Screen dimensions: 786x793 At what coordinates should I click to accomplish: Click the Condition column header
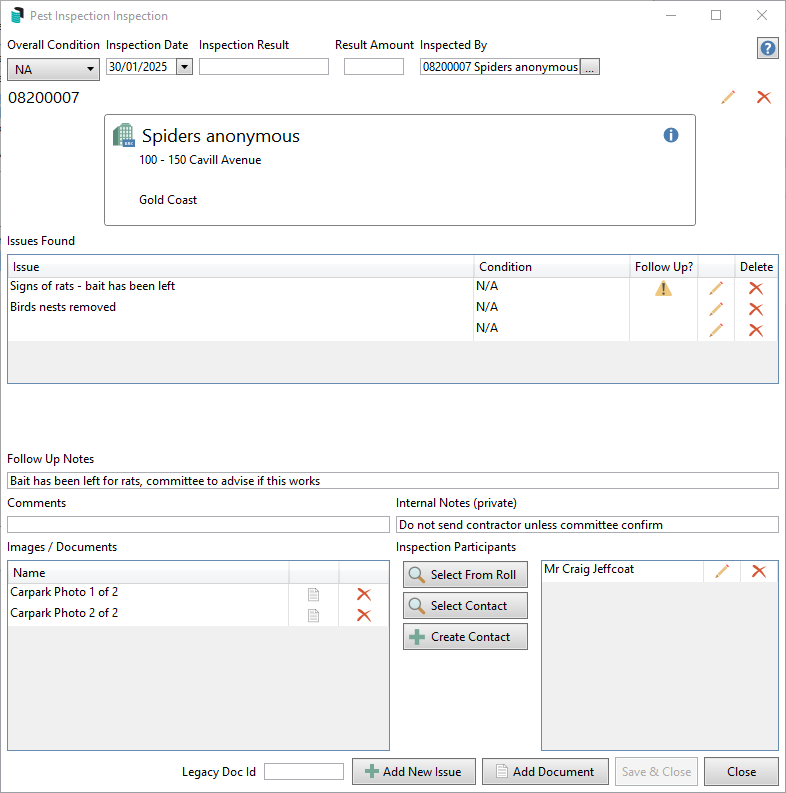551,267
